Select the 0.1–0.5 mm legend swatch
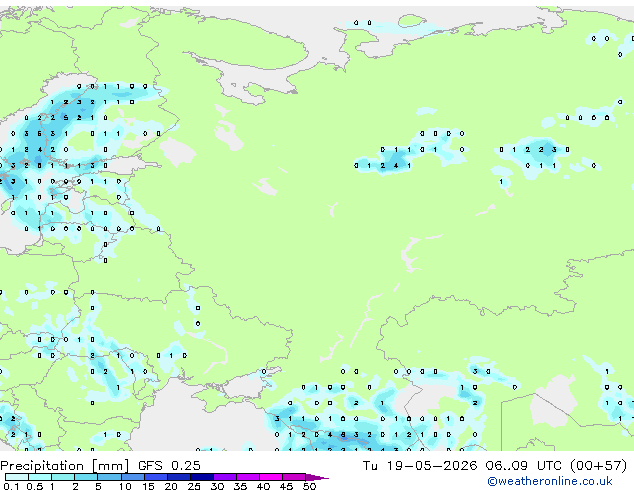Screen dimensions: 634x490 tap(17, 477)
